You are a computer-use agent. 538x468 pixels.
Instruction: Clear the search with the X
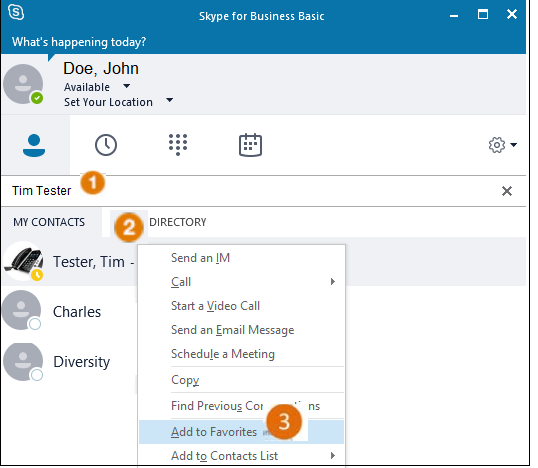(507, 191)
